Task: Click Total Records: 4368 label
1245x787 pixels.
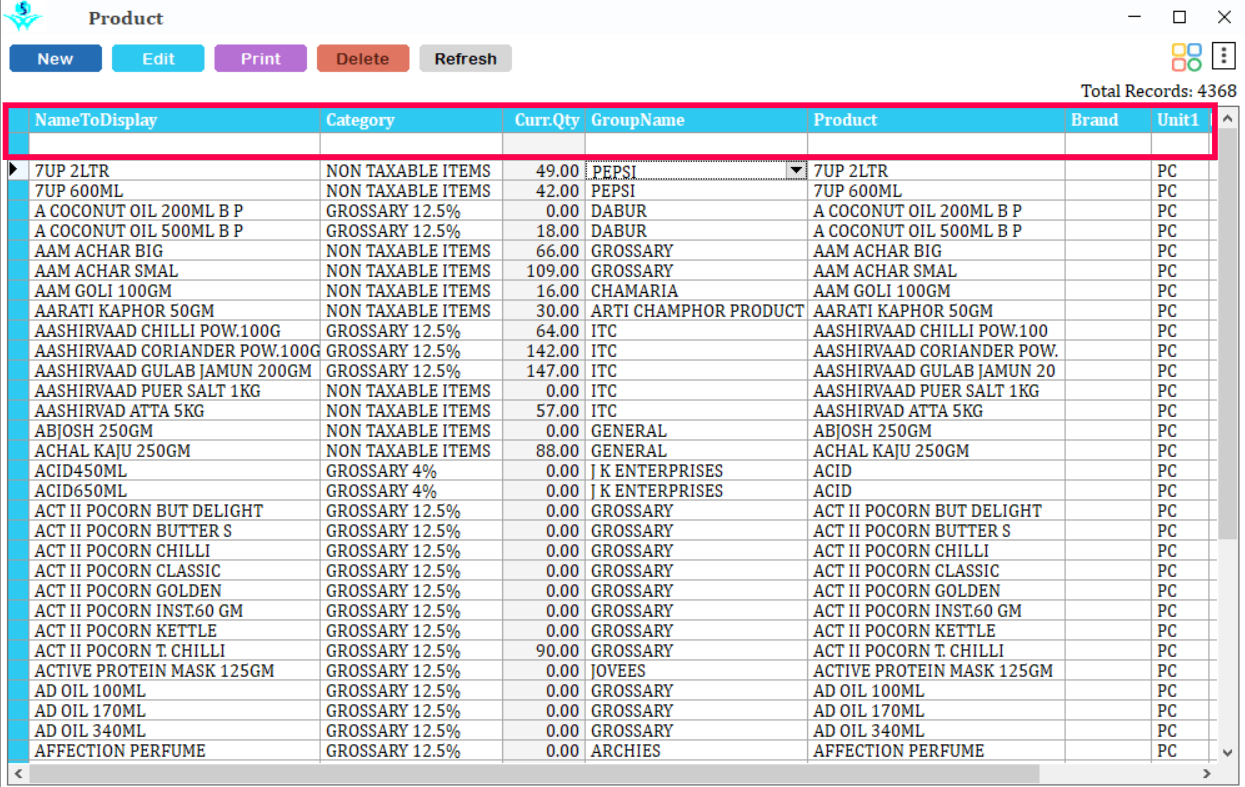Action: [x=1158, y=91]
